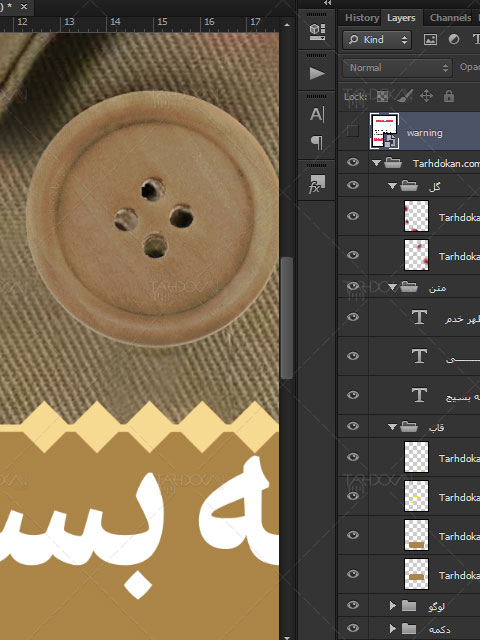
Task: Show the hidden warning layer
Action: 353,131
